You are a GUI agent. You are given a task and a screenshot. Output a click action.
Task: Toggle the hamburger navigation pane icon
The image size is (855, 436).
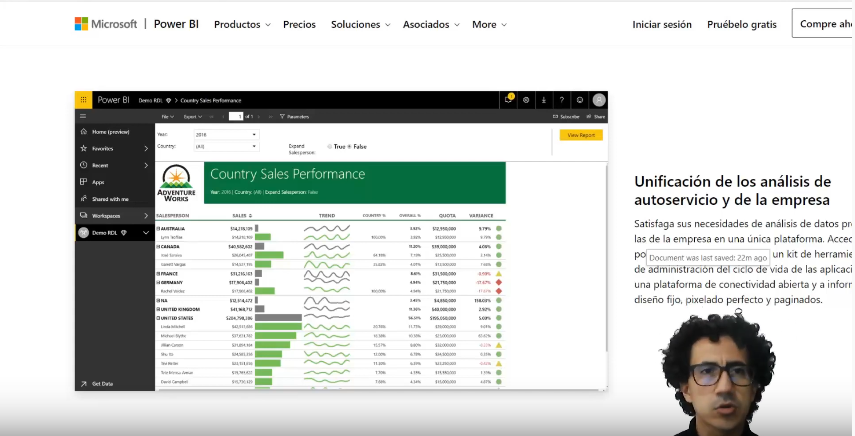coord(84,116)
